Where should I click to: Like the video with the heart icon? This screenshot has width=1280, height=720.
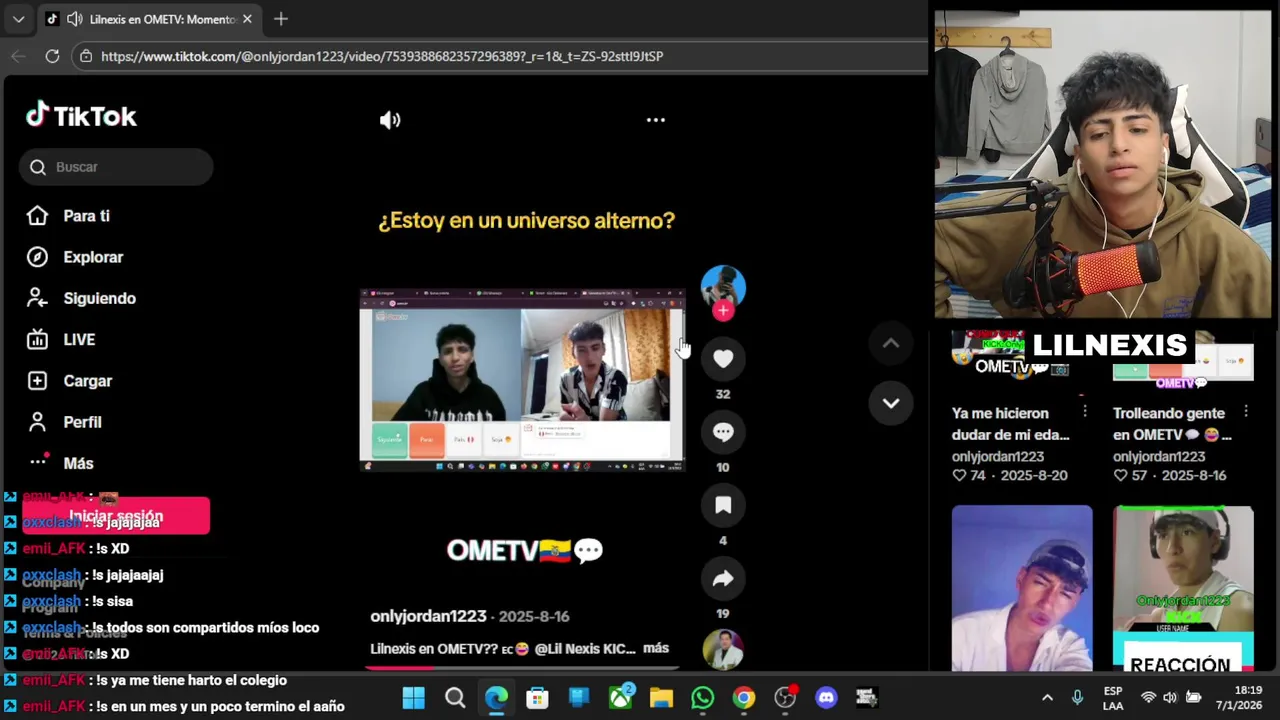click(x=723, y=358)
